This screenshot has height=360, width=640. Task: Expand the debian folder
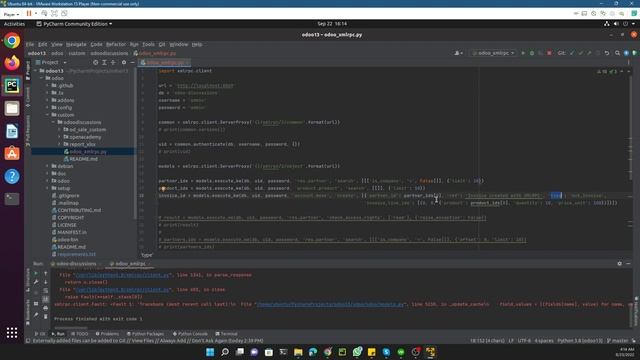(47, 166)
